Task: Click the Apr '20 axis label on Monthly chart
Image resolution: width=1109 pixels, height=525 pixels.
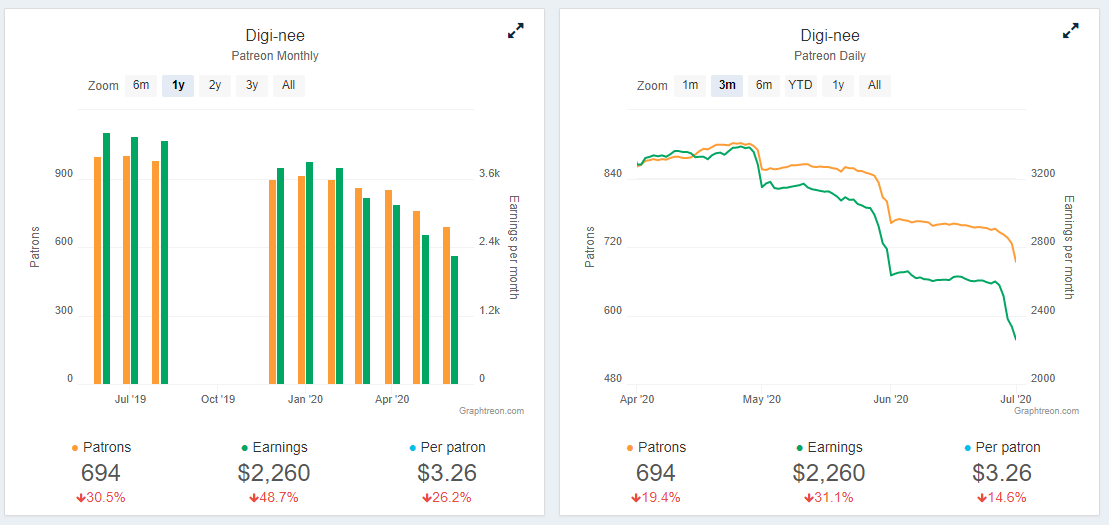Action: (x=393, y=400)
